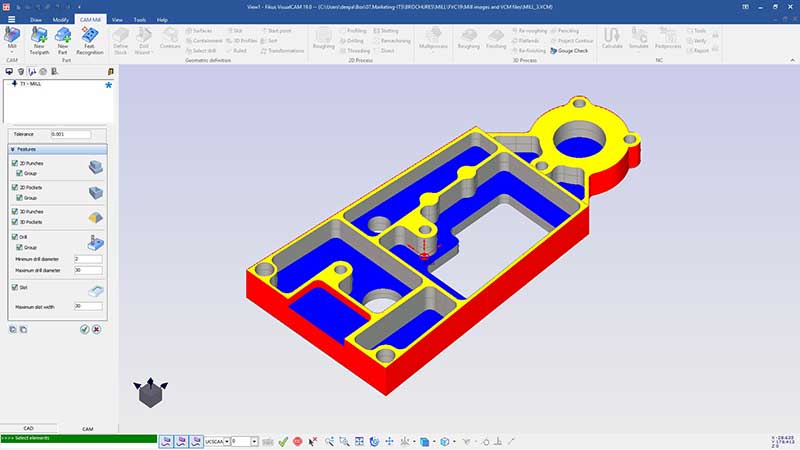
Task: Open the UCSCAM coordinate system dropdown
Action: (225, 441)
